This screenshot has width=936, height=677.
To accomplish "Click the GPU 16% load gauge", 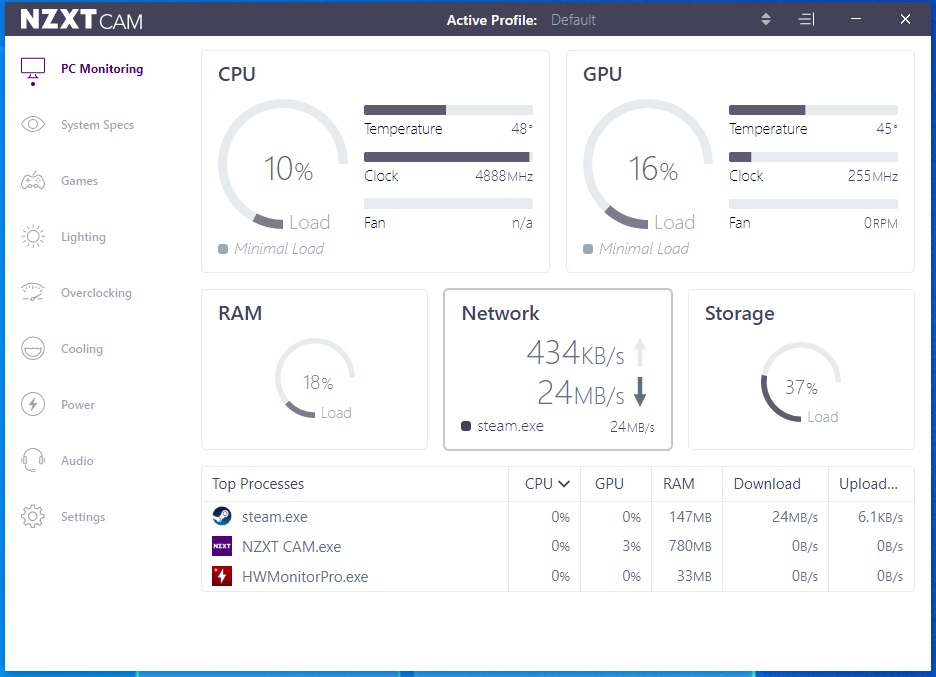I will 648,164.
